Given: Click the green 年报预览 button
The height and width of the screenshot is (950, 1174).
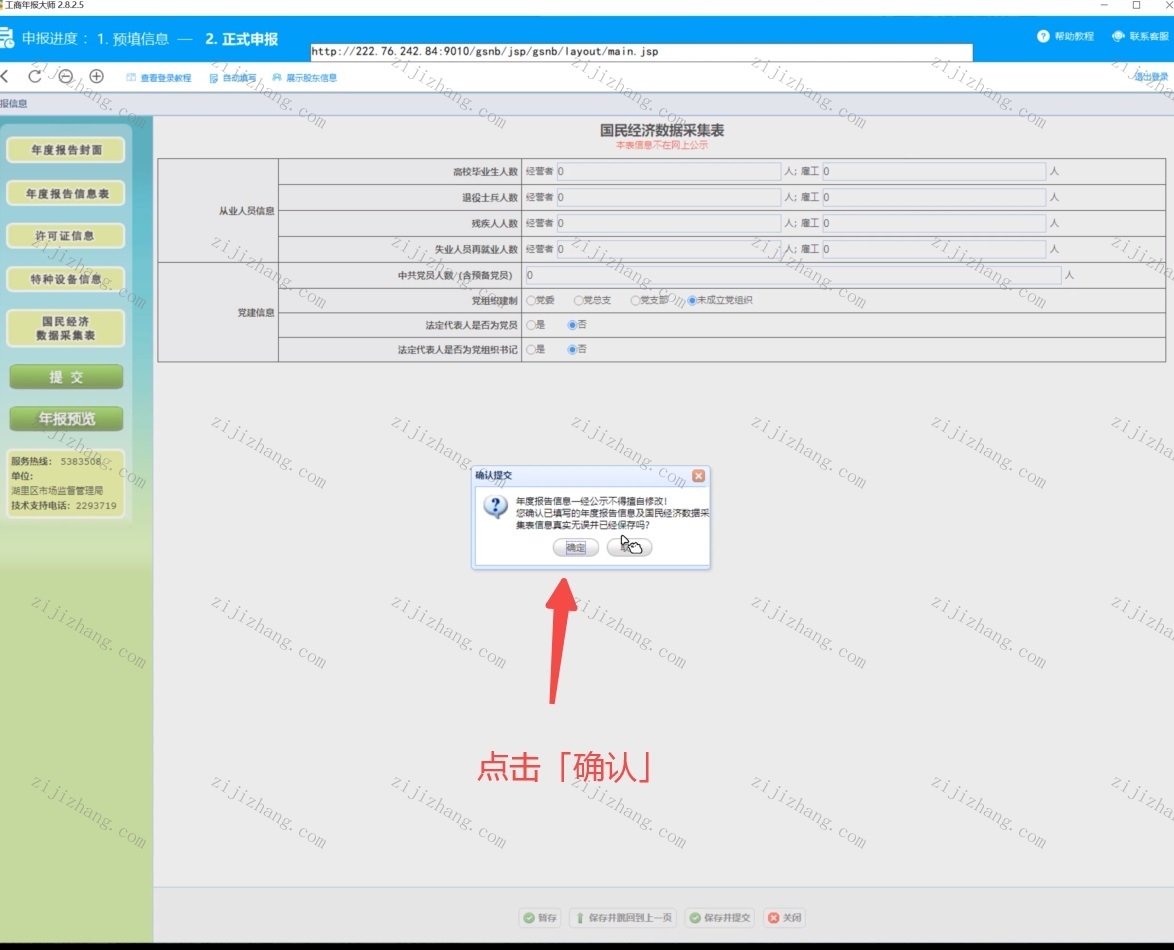Looking at the screenshot, I should click(x=66, y=419).
